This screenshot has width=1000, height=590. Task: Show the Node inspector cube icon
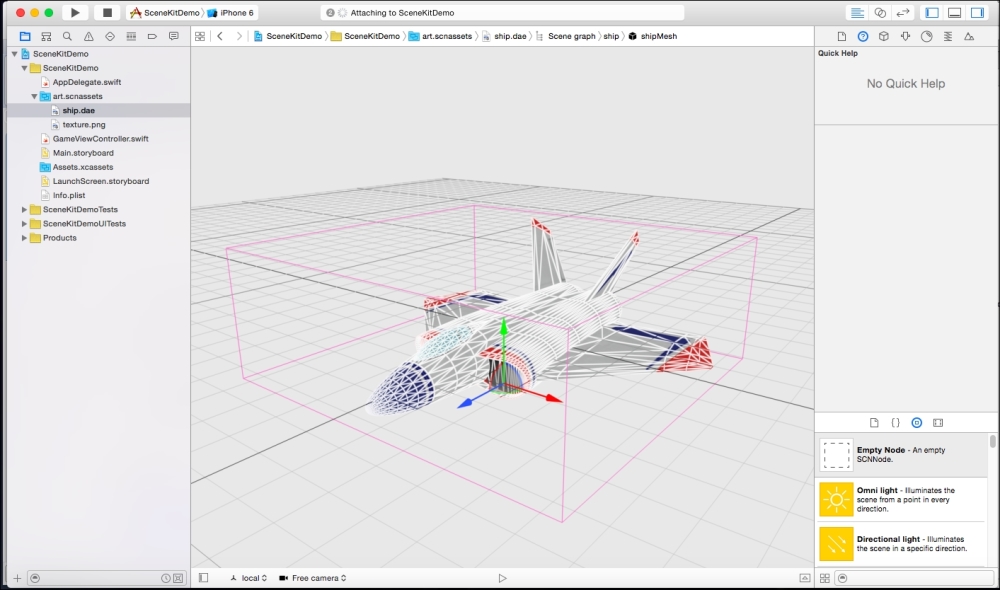point(884,36)
